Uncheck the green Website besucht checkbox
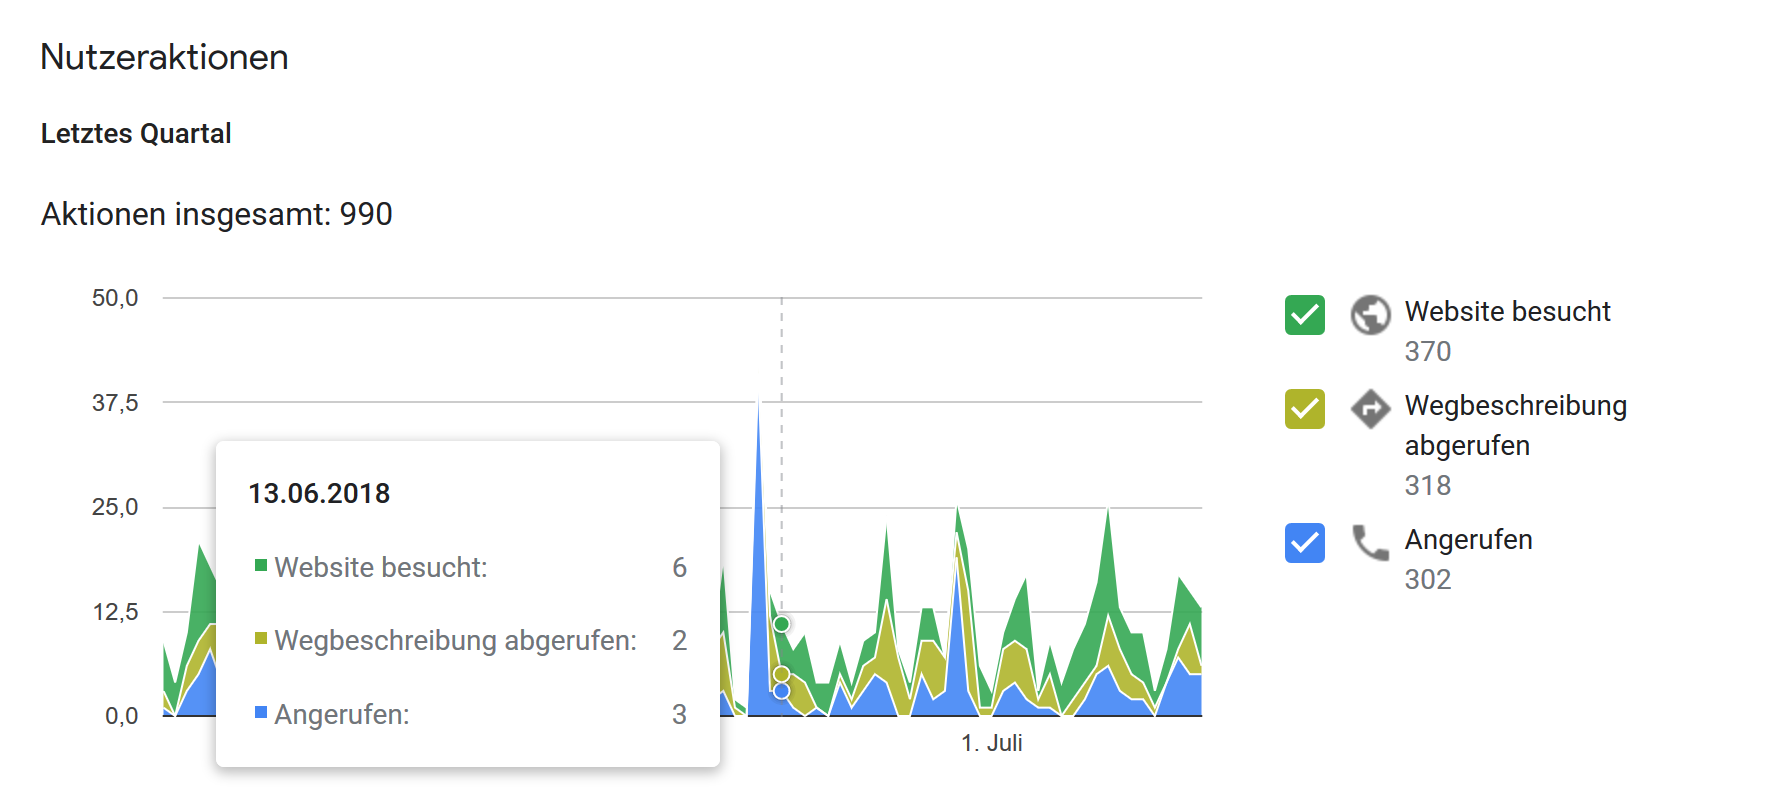1780x805 pixels. click(1305, 315)
